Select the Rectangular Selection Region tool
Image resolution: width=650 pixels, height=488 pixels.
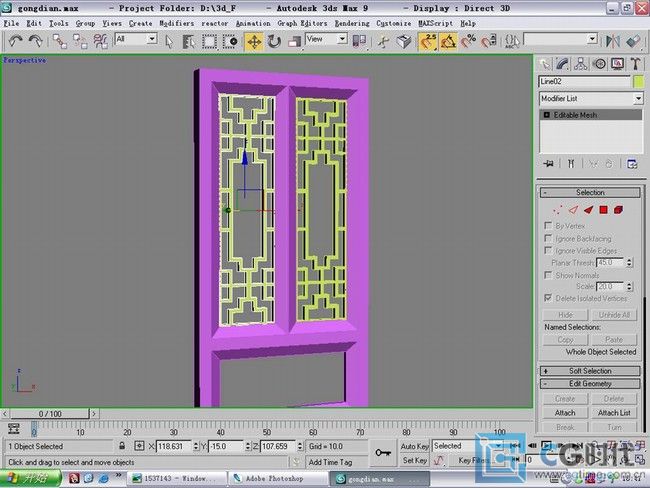tap(209, 41)
